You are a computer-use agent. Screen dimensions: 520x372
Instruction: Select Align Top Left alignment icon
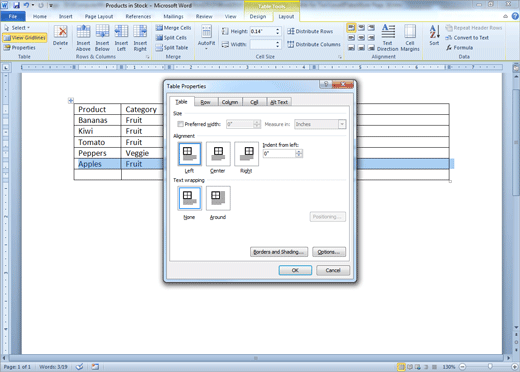[x=351, y=28]
